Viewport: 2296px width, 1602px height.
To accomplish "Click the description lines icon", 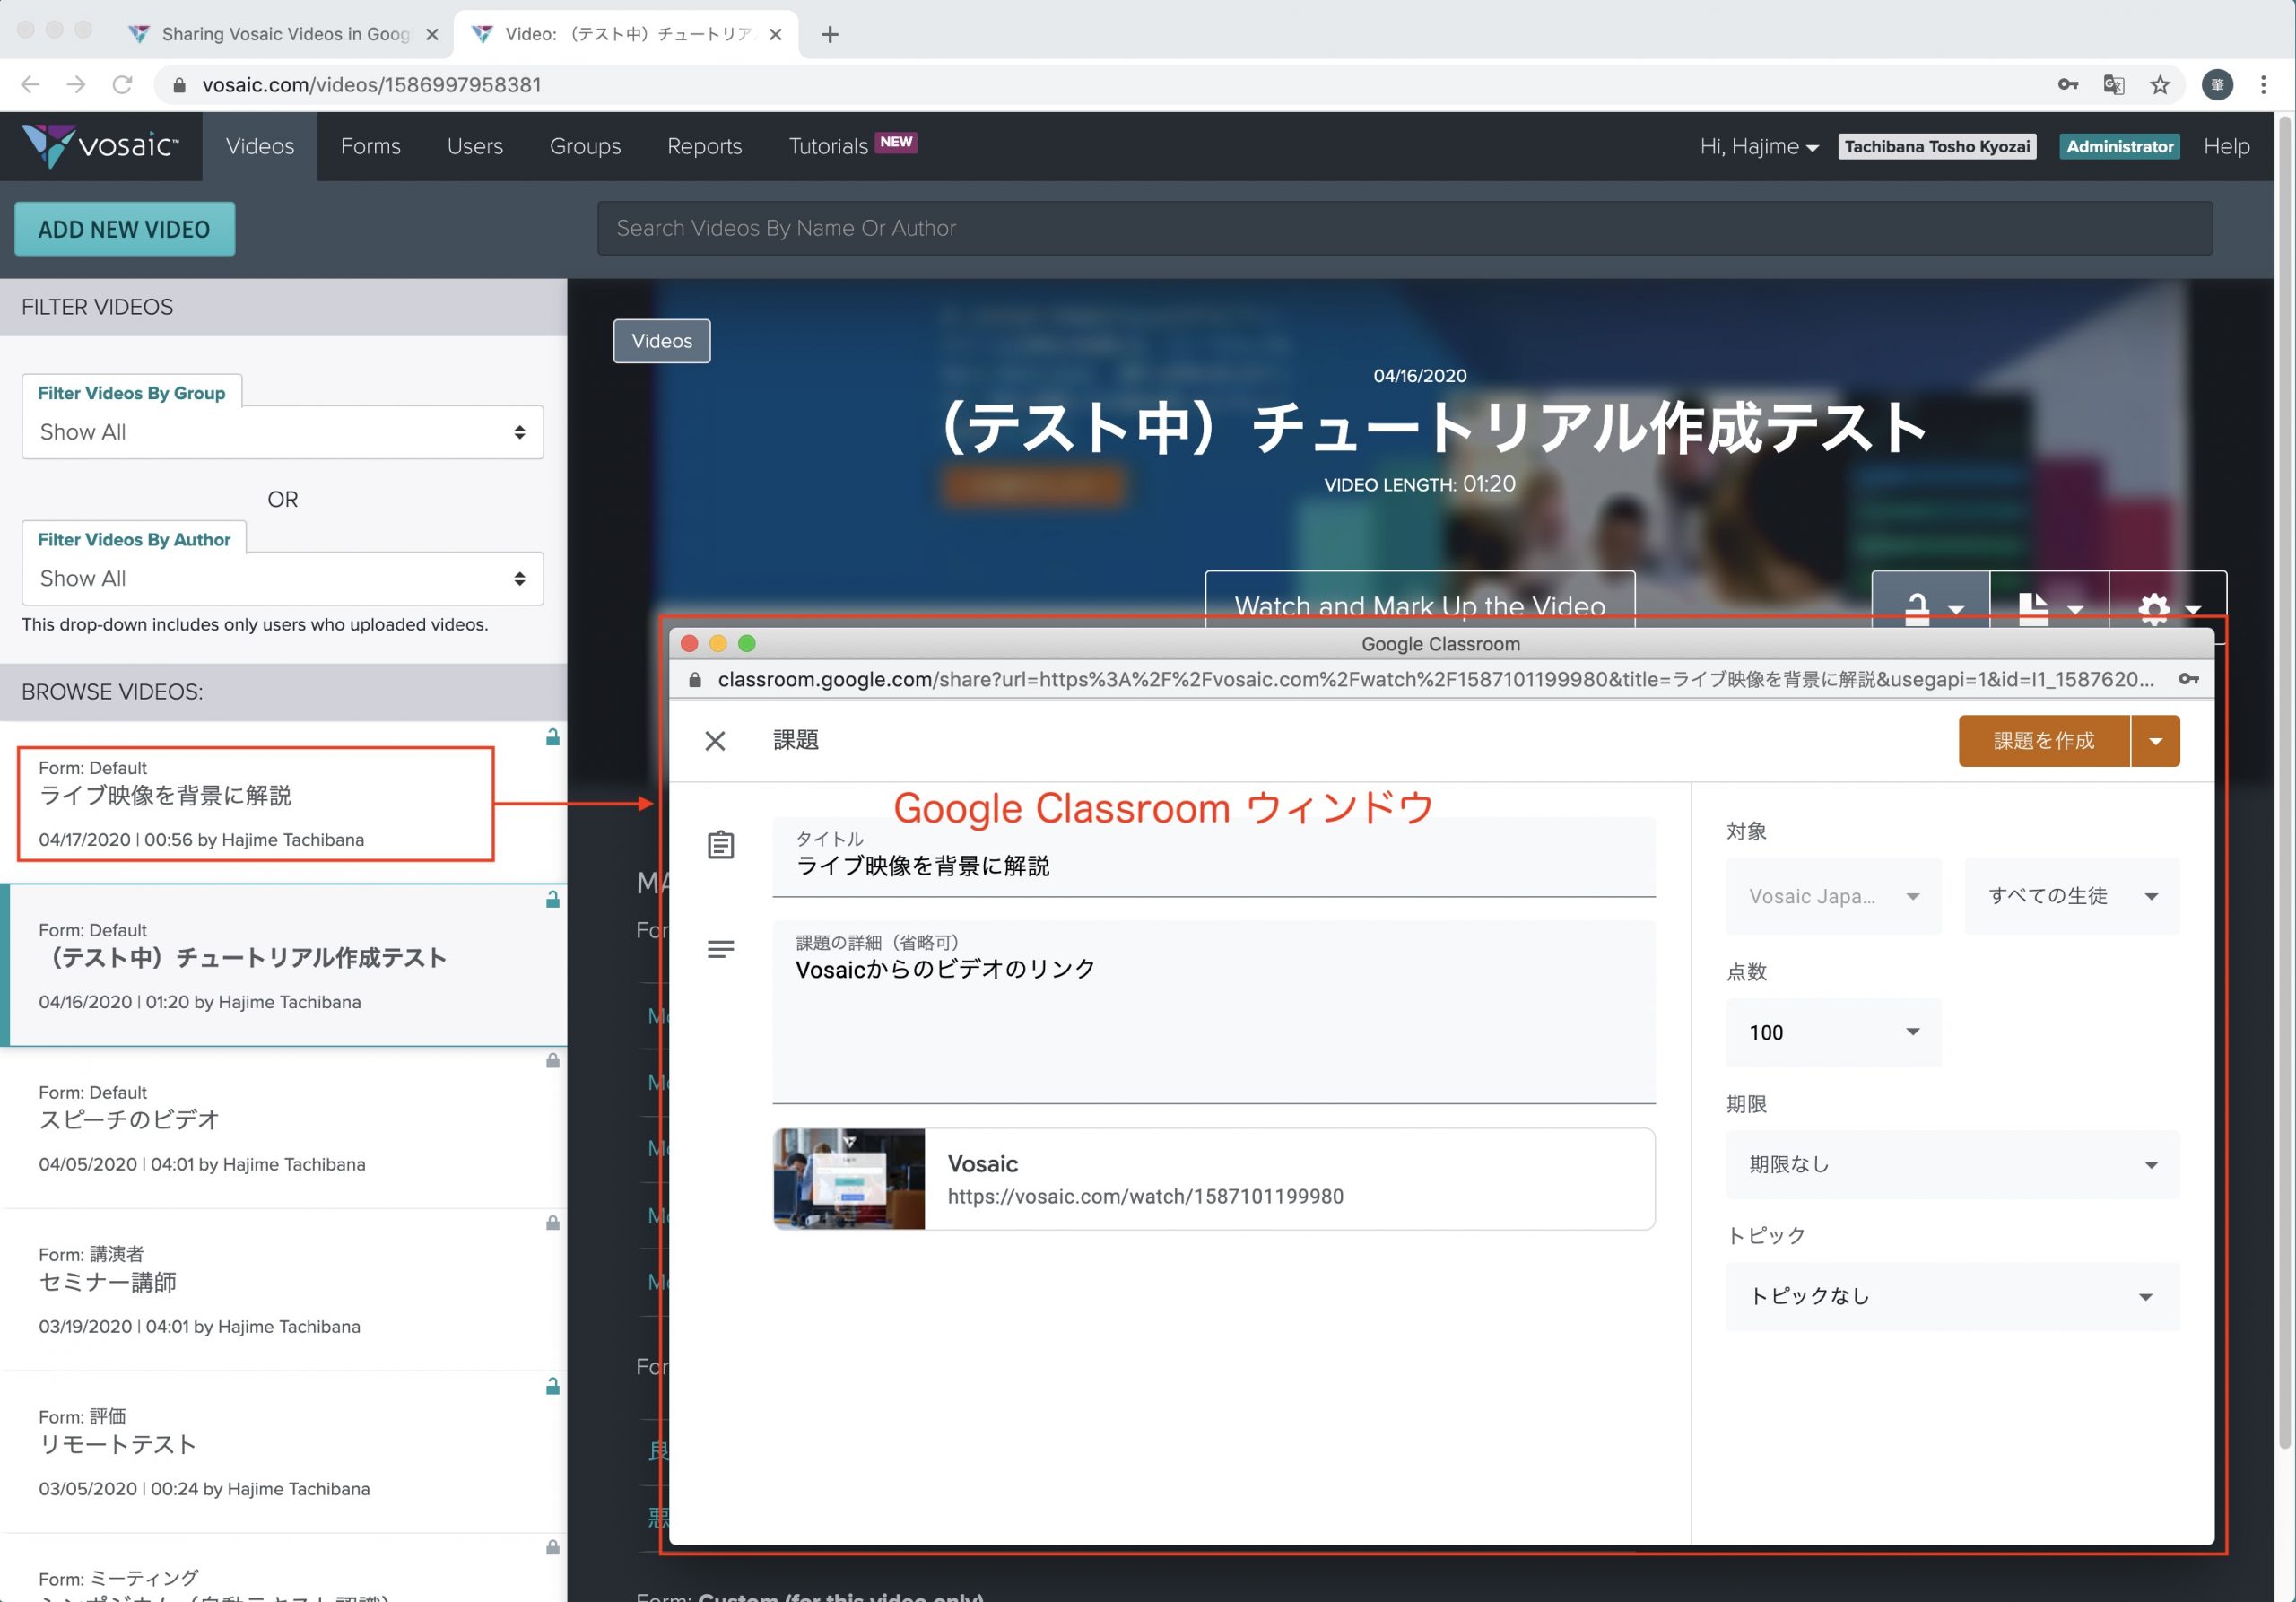I will tap(720, 949).
